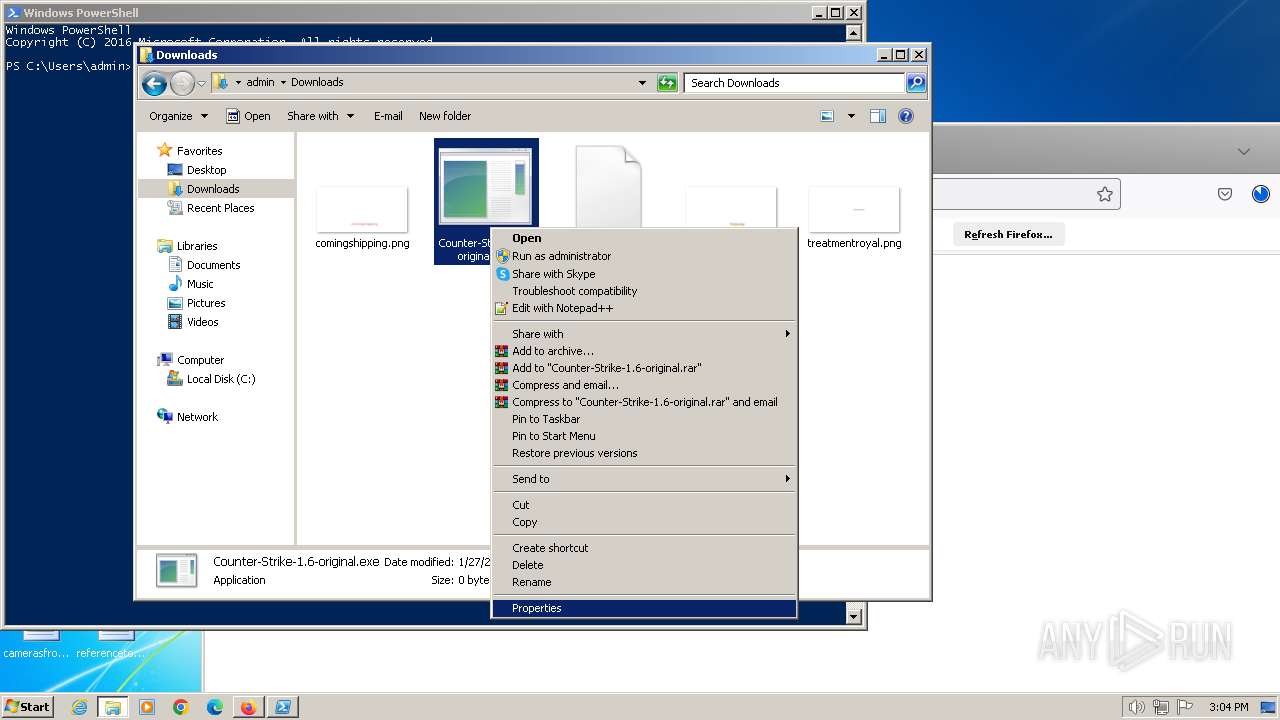Expand the view options dropdown arrow

tap(851, 116)
